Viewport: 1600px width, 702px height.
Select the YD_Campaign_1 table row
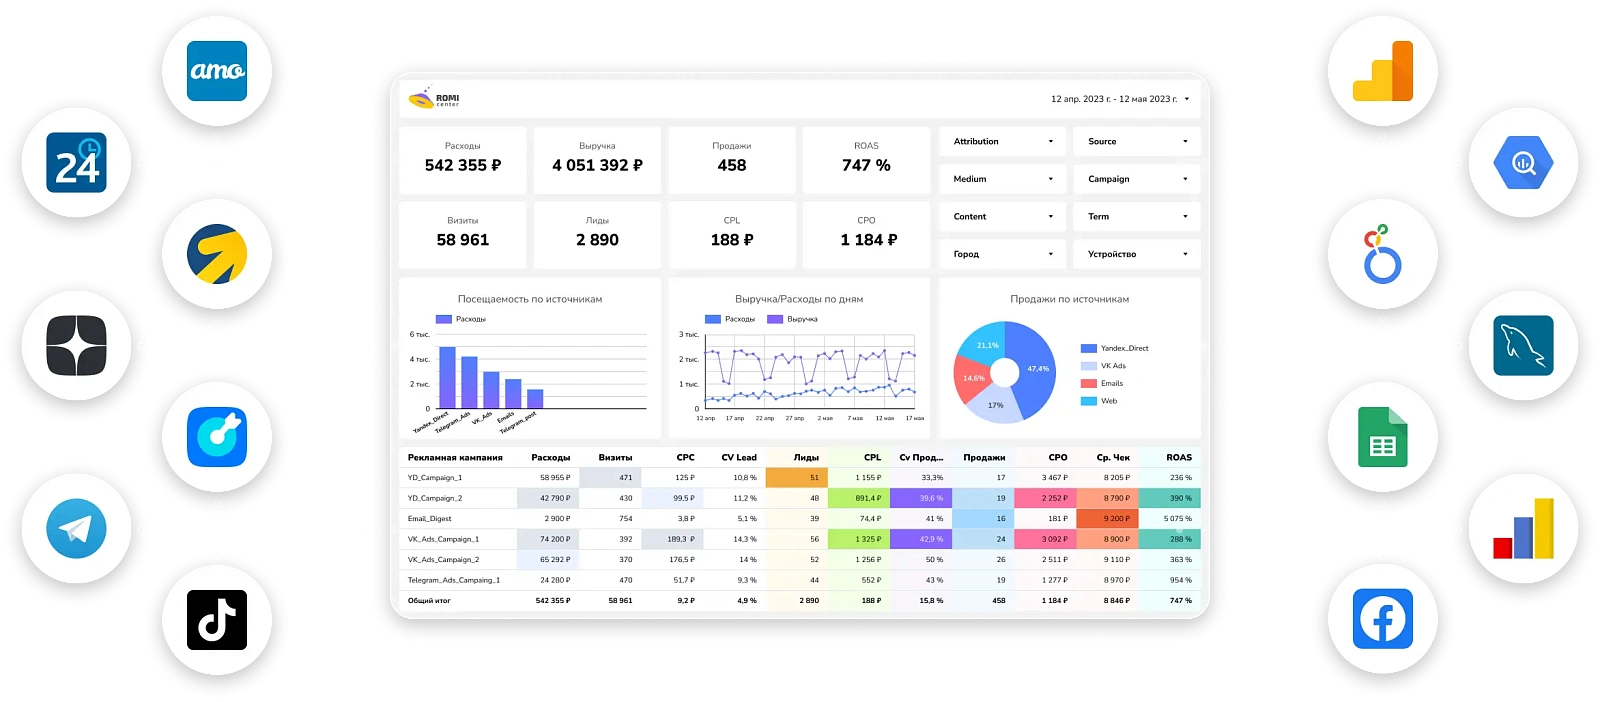800,477
